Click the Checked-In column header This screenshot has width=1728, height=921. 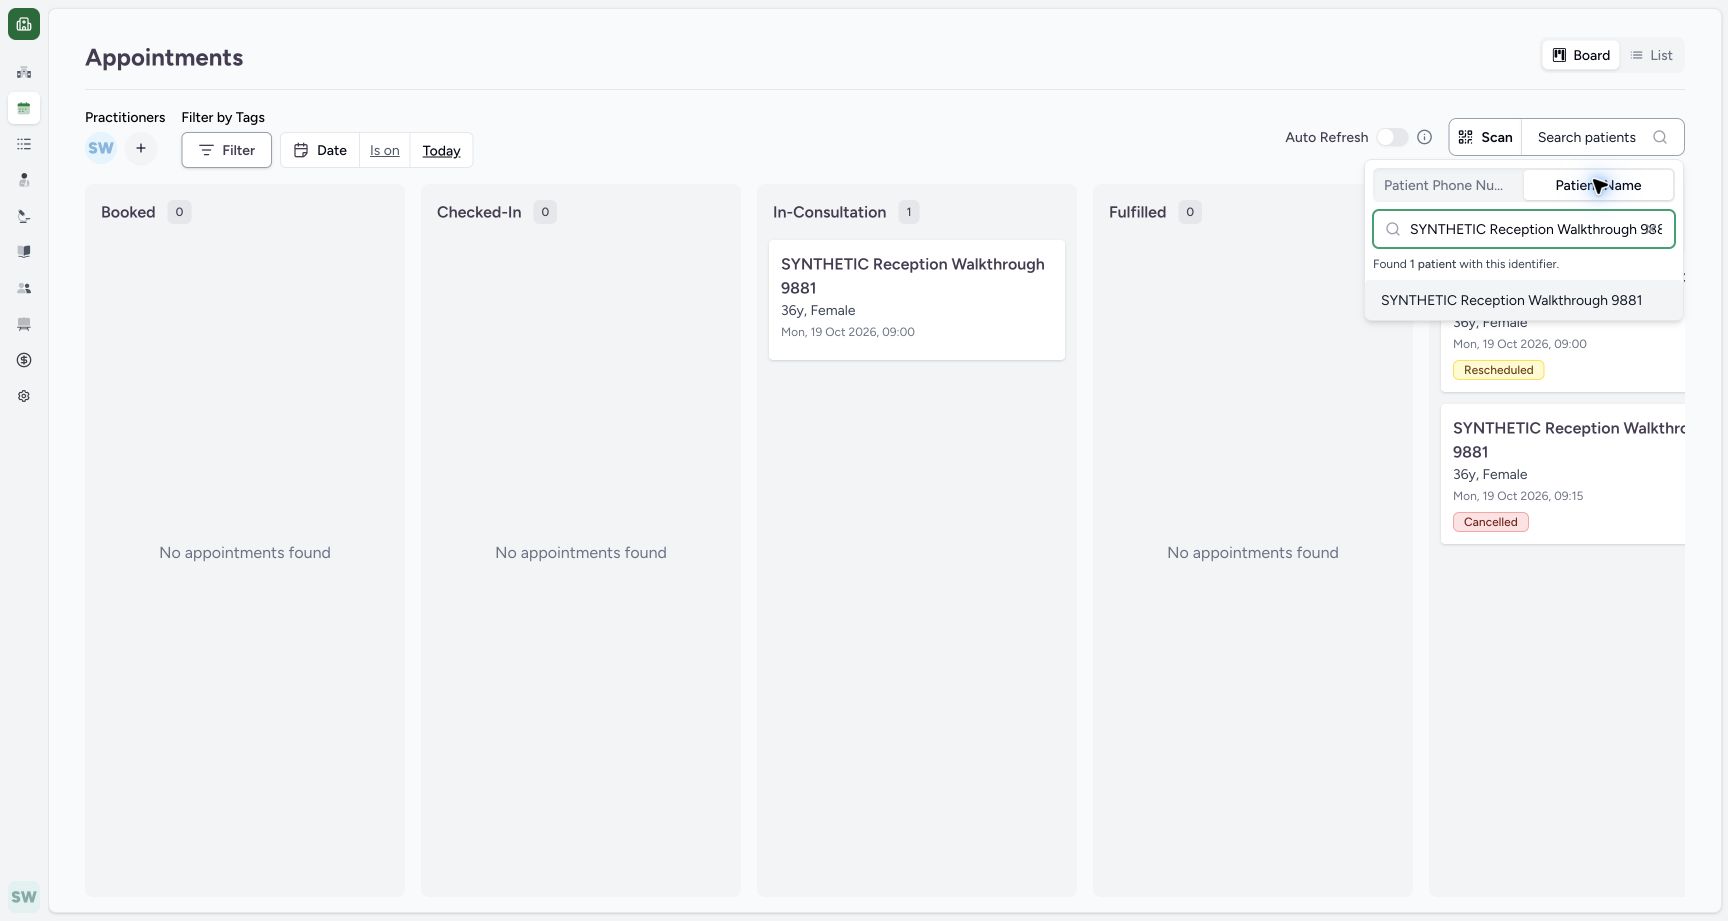point(479,212)
